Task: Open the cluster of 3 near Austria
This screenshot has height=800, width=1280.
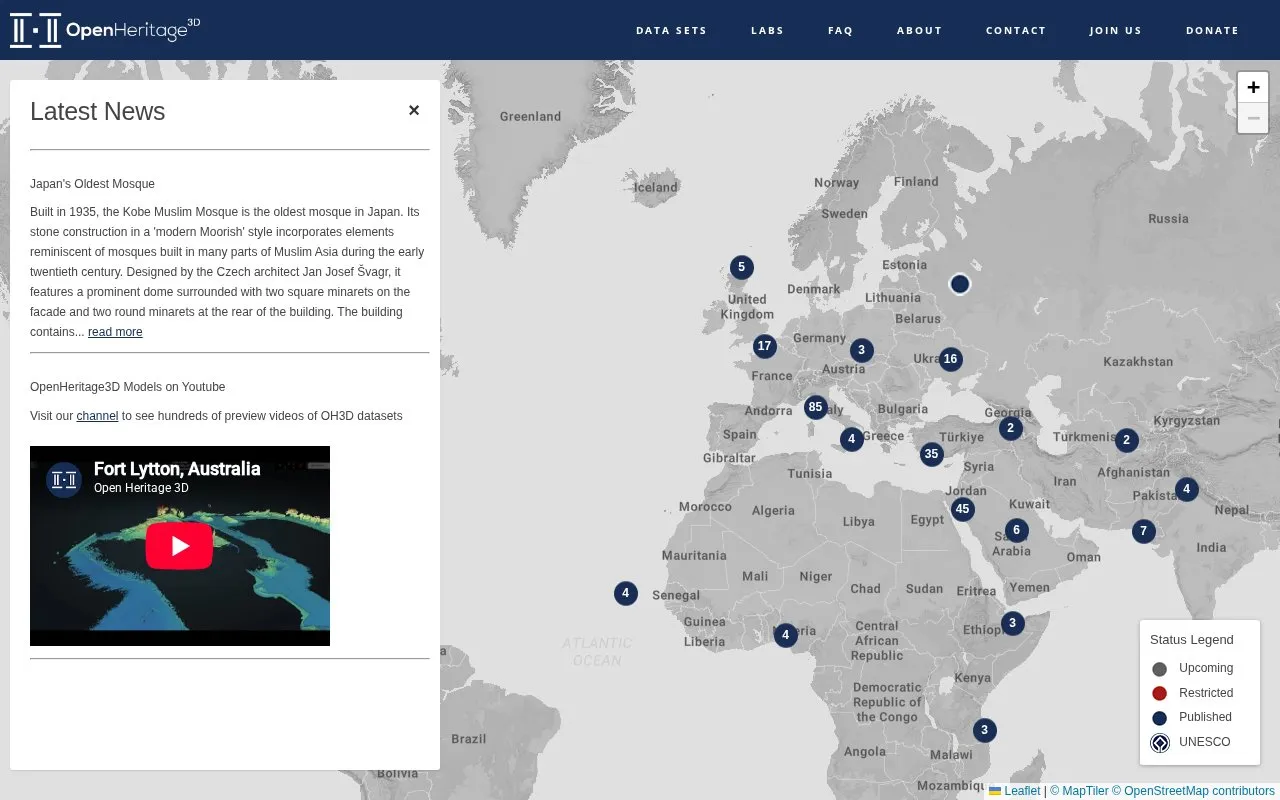Action: pyautogui.click(x=861, y=350)
